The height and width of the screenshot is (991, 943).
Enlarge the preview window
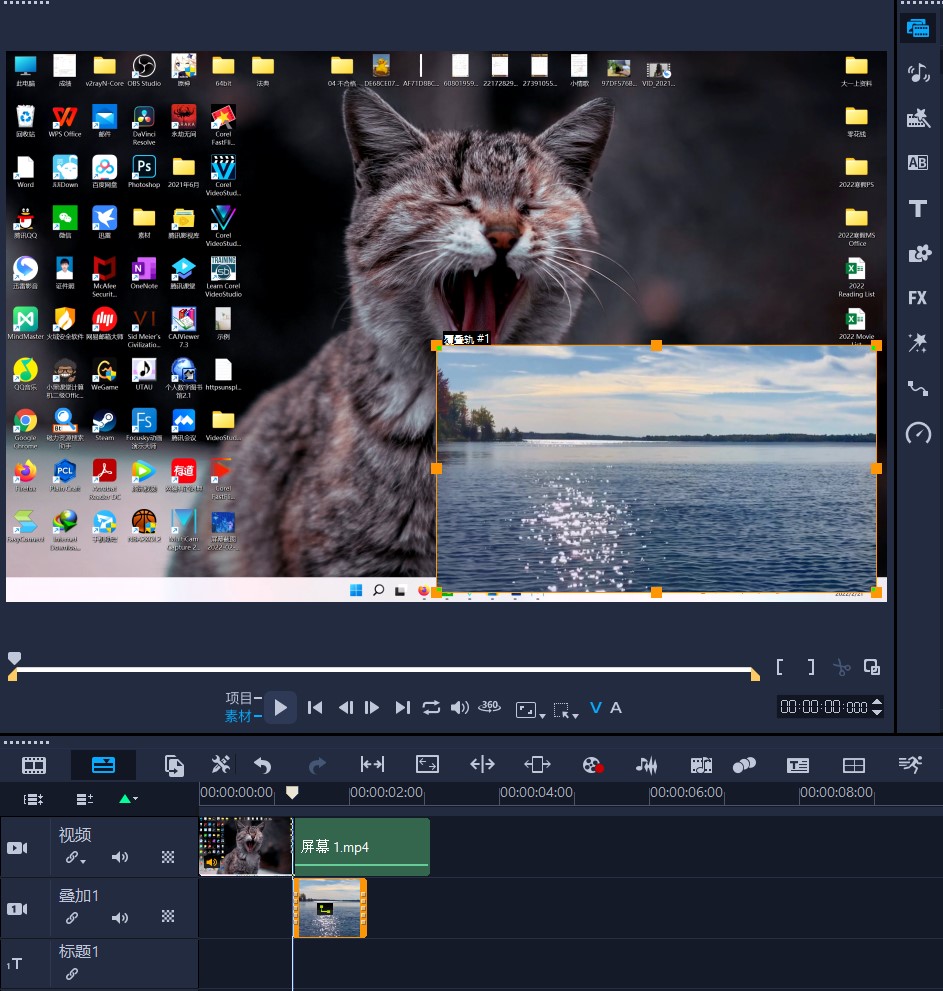pos(872,667)
